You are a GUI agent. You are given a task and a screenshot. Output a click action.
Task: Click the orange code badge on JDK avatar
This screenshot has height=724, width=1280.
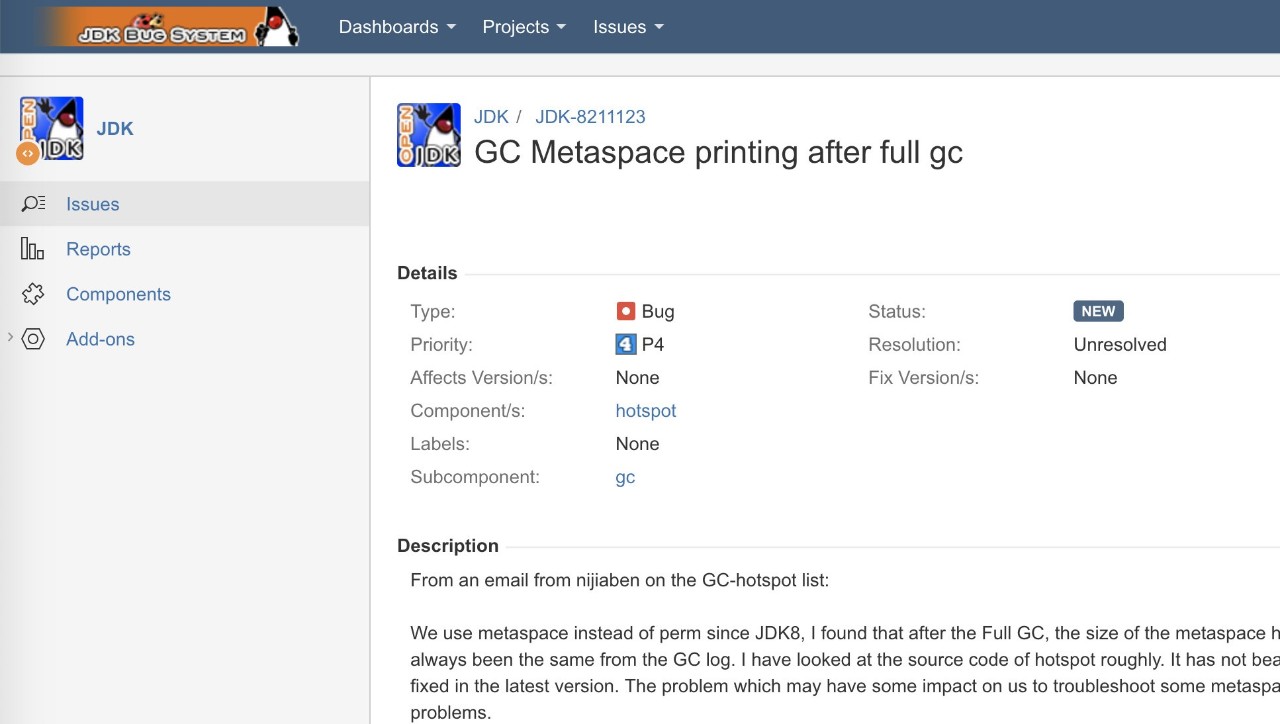click(27, 154)
